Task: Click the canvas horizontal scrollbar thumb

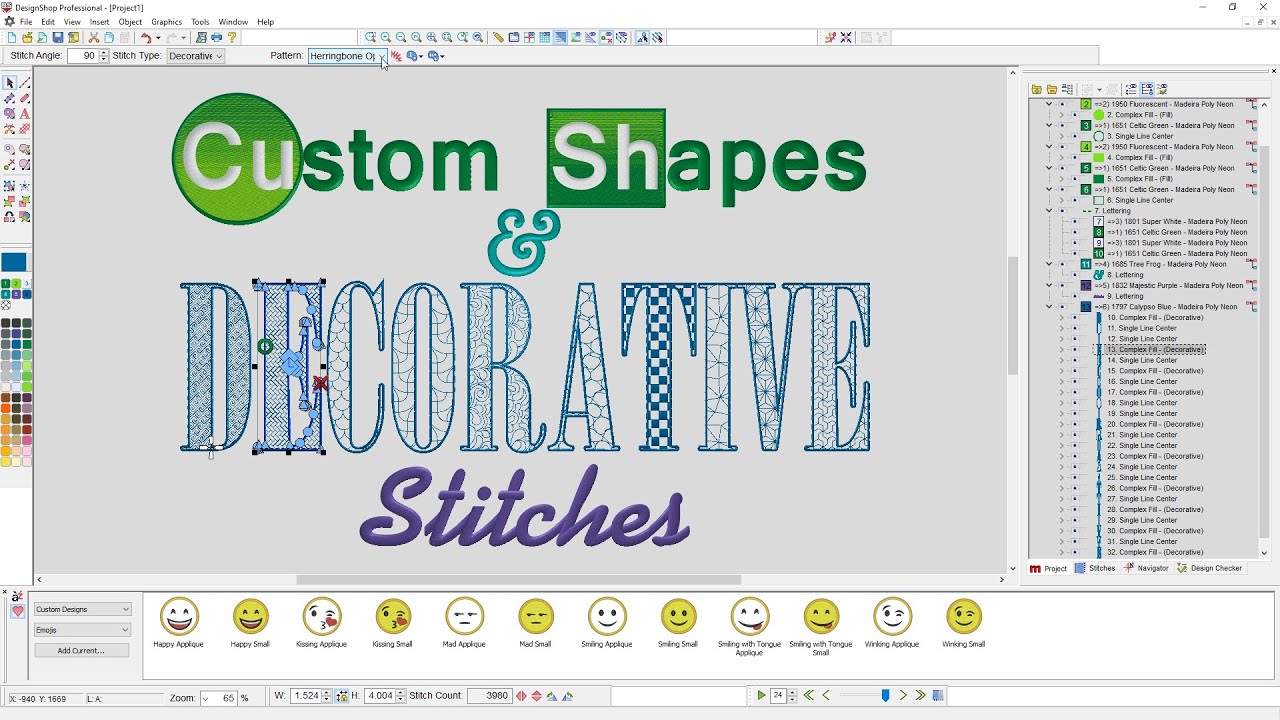Action: [x=518, y=579]
